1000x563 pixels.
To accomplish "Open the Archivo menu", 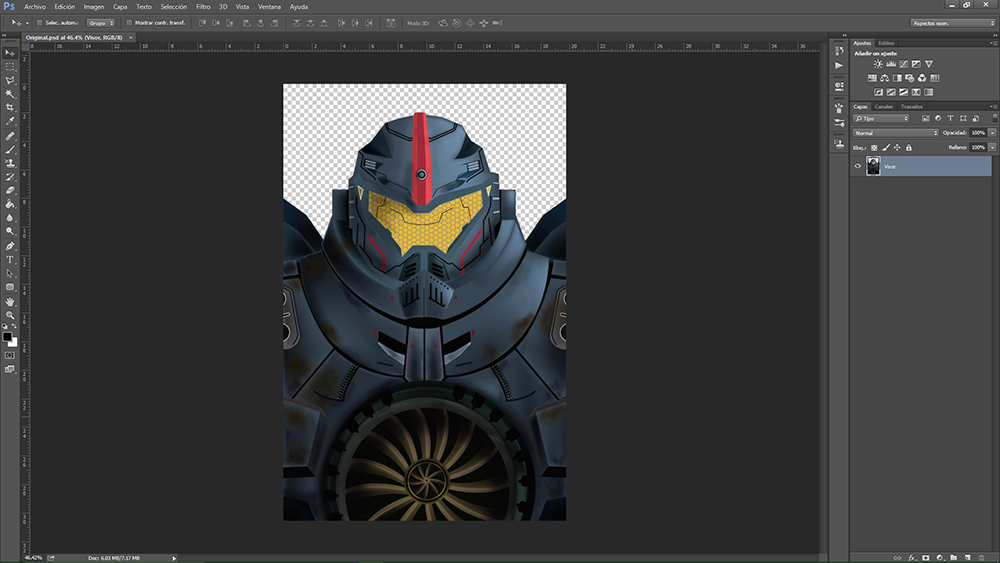I will click(x=35, y=7).
